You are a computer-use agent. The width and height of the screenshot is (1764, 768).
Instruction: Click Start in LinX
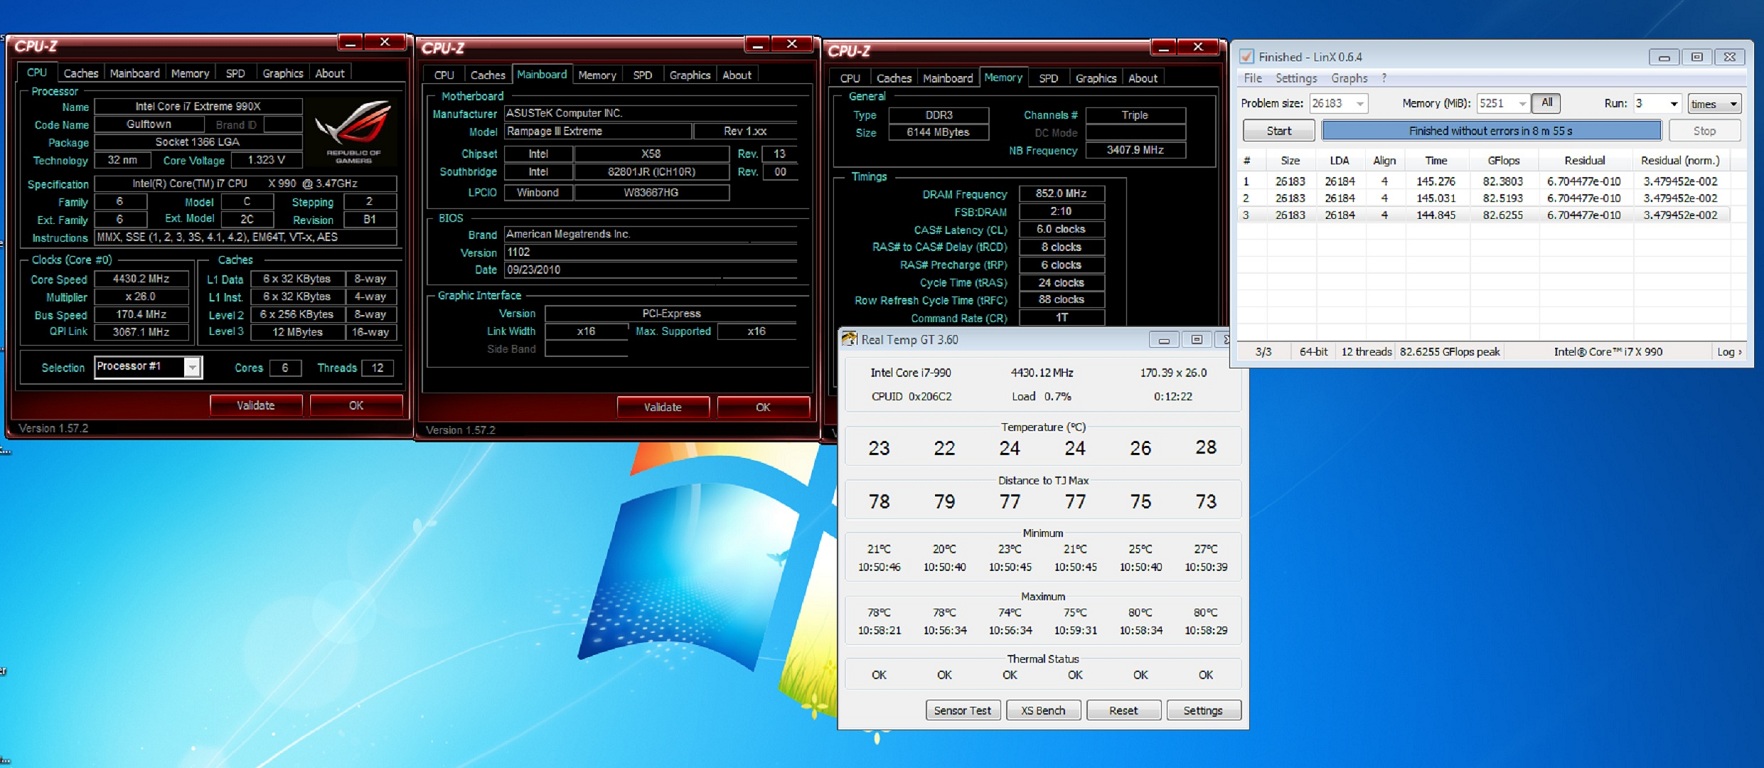tap(1279, 131)
